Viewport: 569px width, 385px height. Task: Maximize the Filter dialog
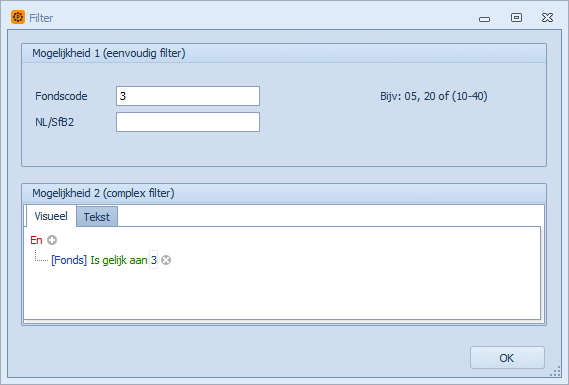(x=516, y=17)
